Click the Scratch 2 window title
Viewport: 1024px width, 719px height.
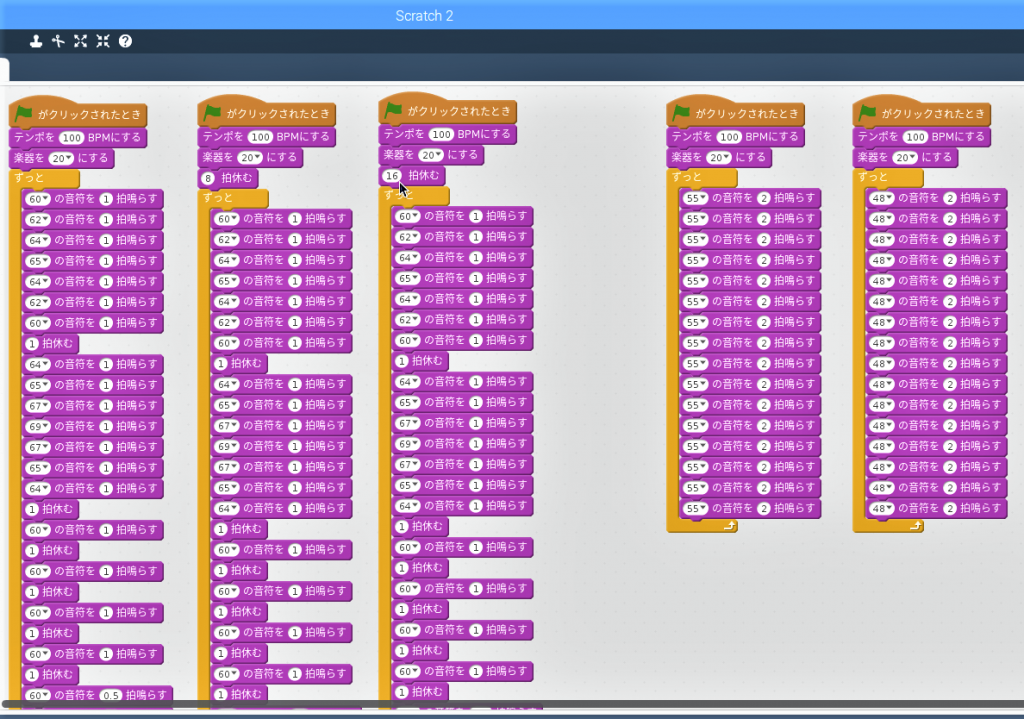coord(424,16)
